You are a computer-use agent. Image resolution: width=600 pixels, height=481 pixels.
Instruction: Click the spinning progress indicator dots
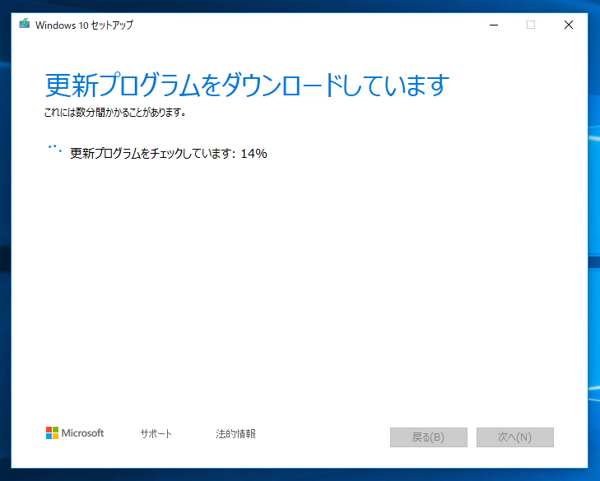54,149
